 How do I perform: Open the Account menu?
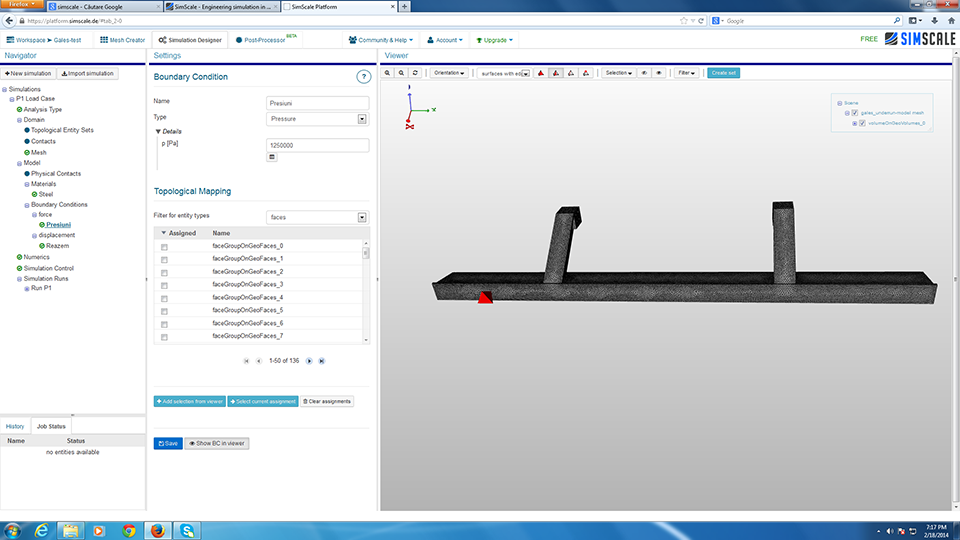[444, 40]
